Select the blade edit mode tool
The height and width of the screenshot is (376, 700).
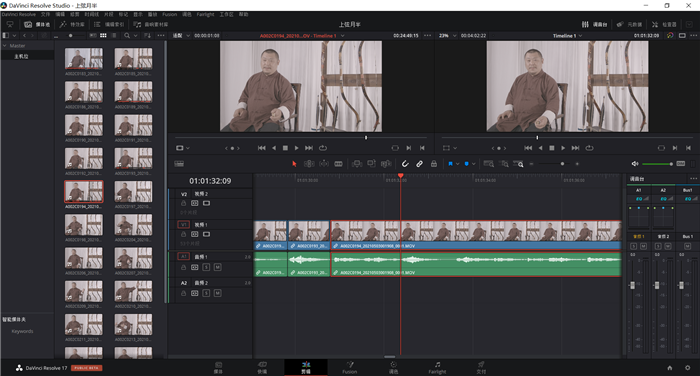point(338,164)
